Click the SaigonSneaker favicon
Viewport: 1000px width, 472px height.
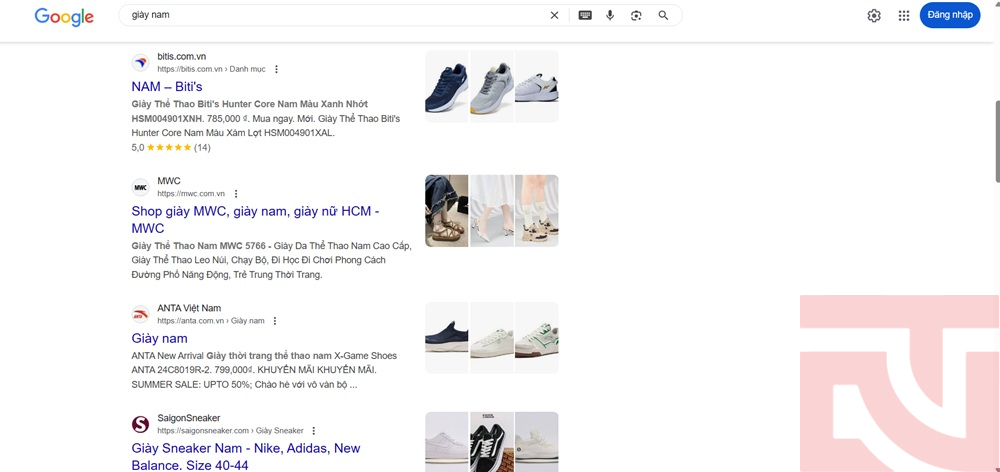tap(140, 424)
